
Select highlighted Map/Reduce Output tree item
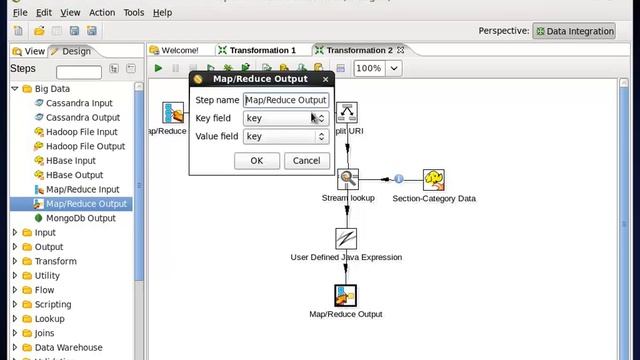71,204
